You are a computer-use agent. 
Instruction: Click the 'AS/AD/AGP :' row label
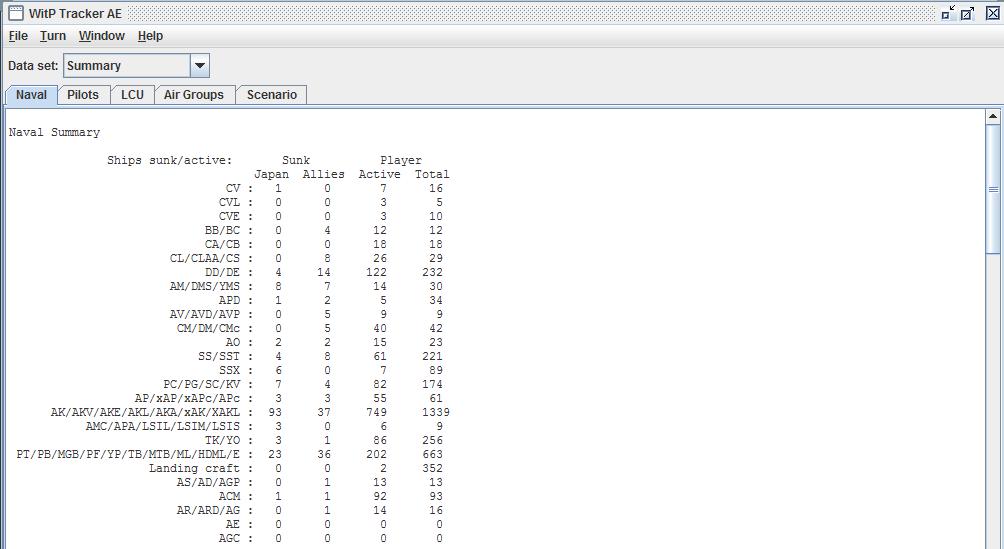pyautogui.click(x=215, y=483)
